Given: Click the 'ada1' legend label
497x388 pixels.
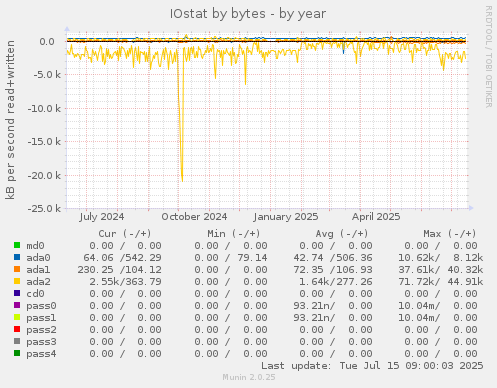Looking at the screenshot, I should (38, 270).
